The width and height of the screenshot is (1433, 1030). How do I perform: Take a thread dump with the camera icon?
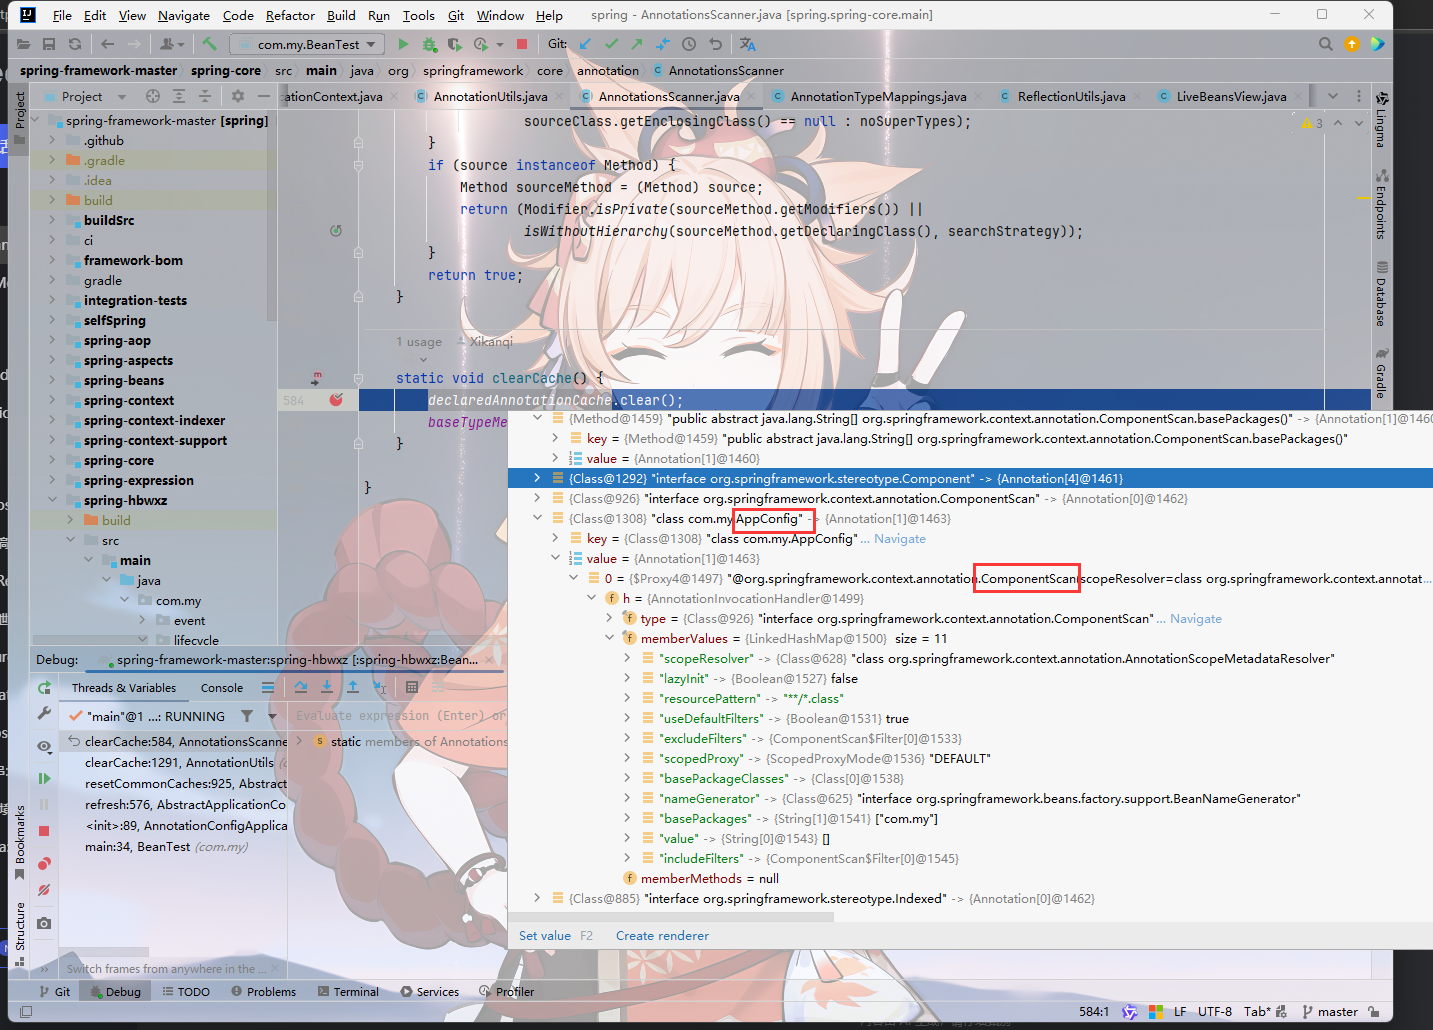point(44,923)
